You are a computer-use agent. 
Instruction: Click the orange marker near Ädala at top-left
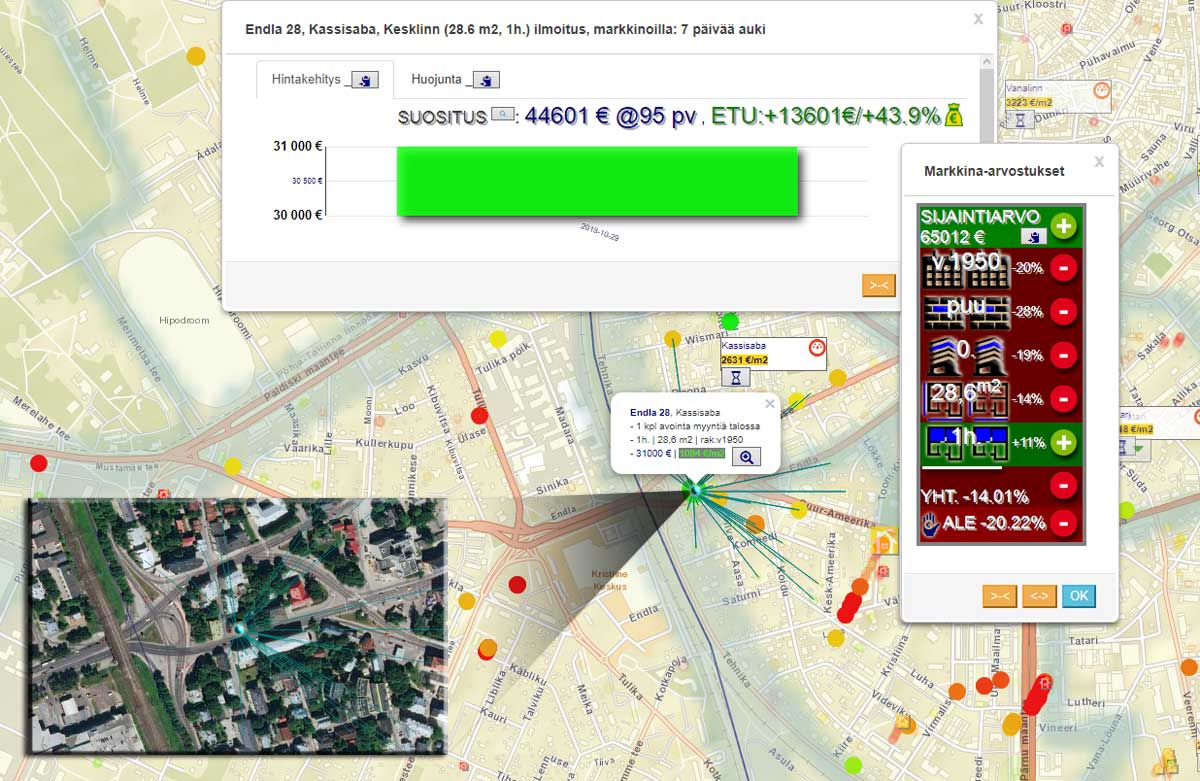click(196, 57)
